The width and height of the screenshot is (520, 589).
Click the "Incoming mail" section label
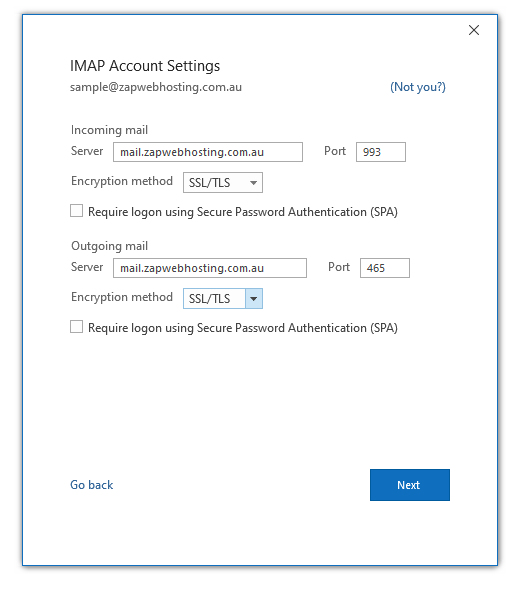click(109, 130)
